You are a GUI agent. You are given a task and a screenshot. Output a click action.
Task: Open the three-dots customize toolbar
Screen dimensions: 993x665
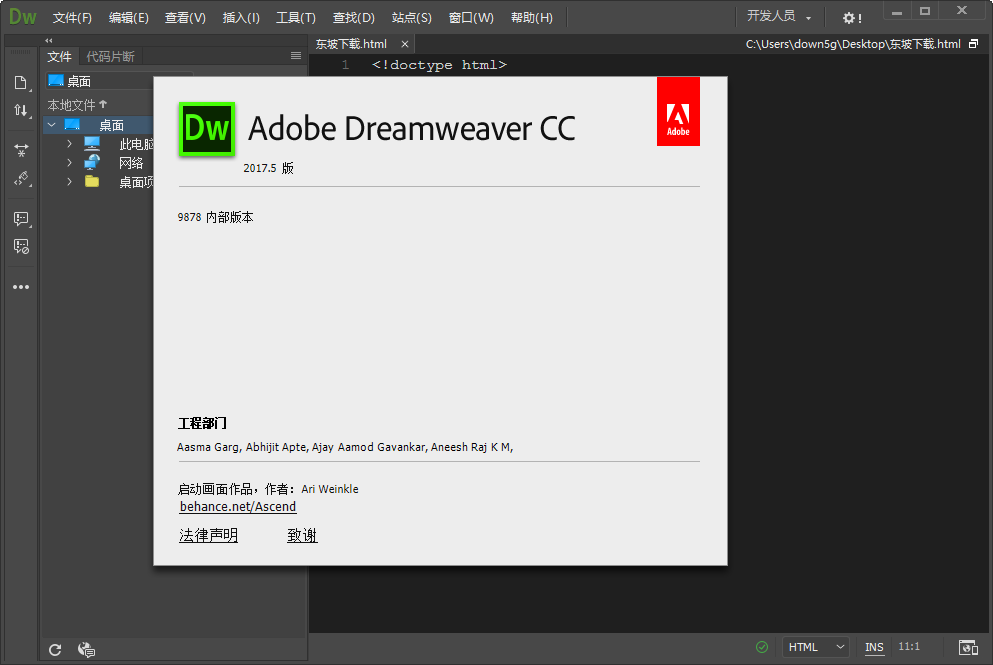21,287
